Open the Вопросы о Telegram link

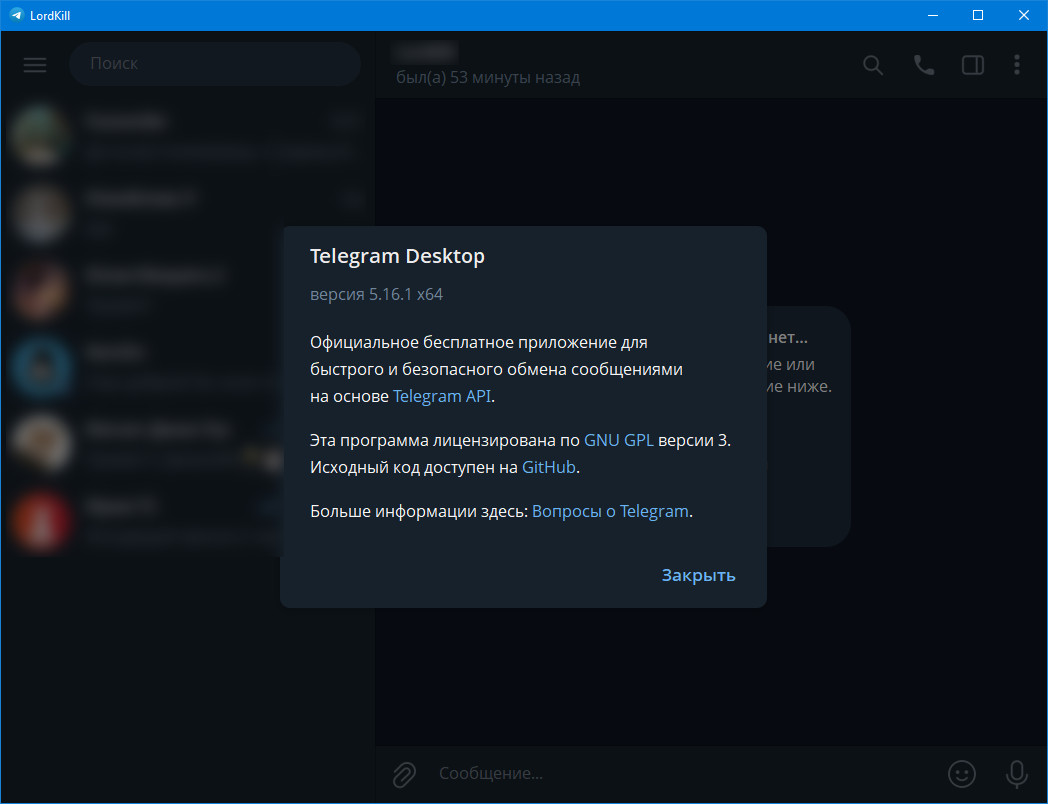coord(610,511)
